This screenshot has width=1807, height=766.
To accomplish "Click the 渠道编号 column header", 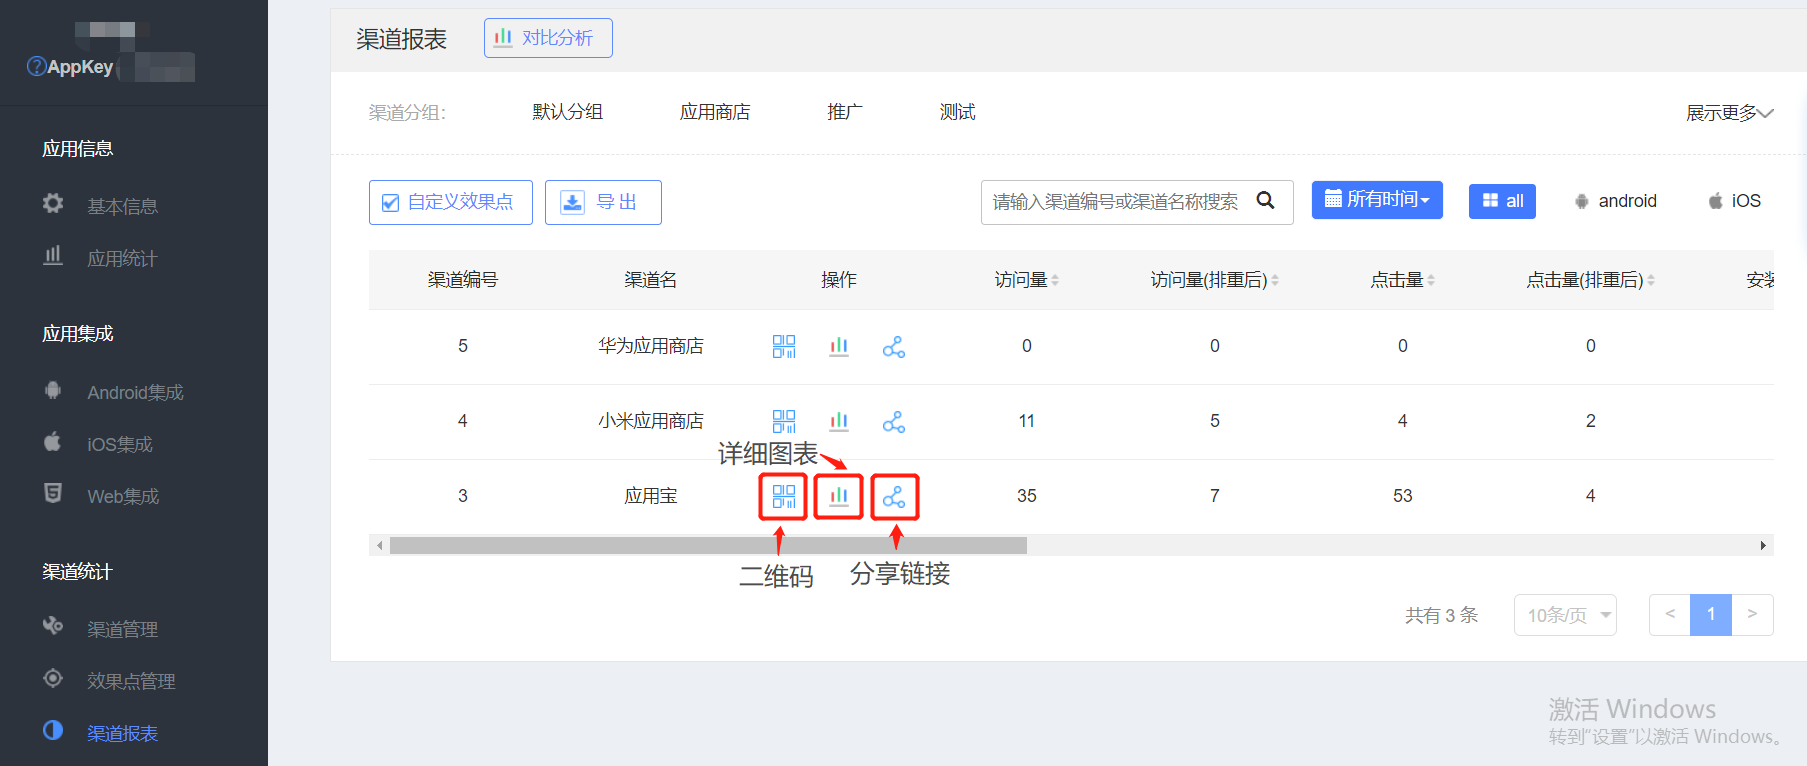I will [463, 280].
